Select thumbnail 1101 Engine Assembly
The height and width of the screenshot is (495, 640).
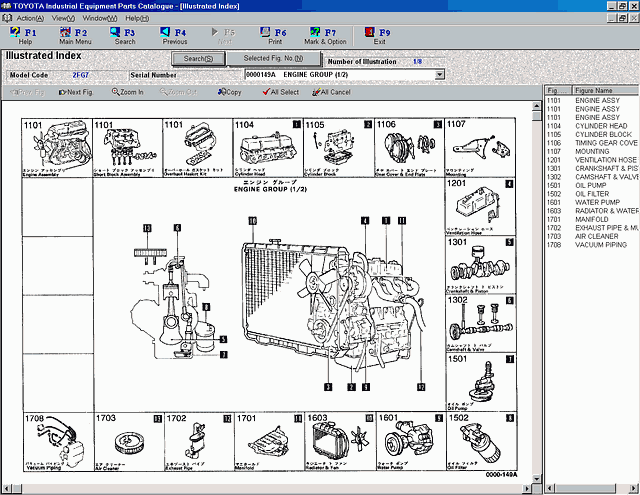coord(57,148)
